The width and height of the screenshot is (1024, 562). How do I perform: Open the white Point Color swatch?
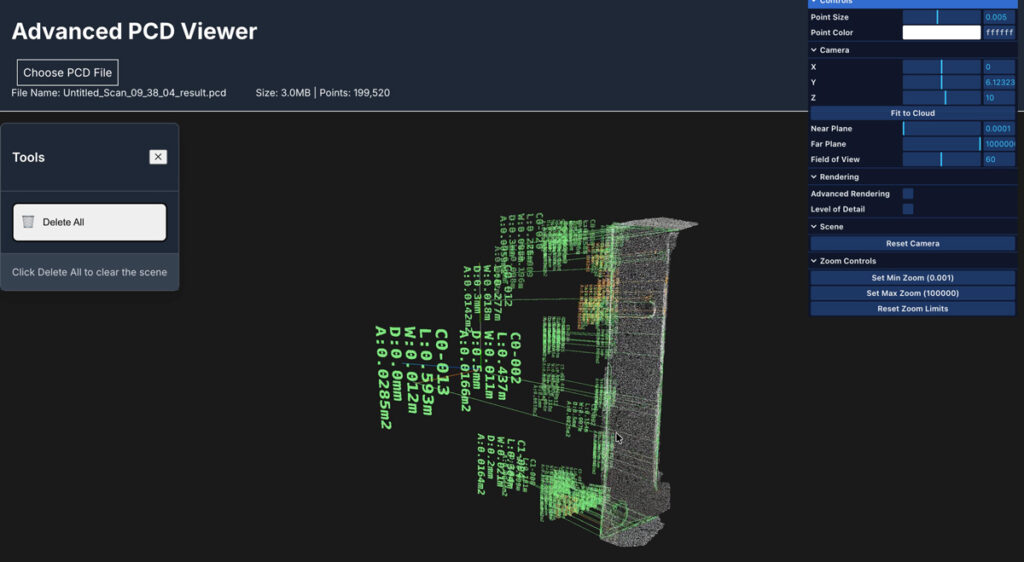pos(941,33)
